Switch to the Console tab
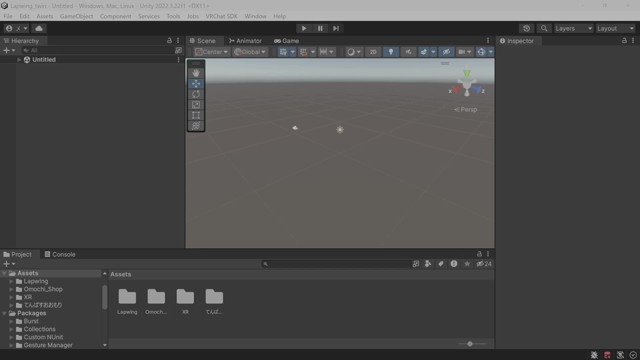Viewport: 640px width, 360px height. (60, 254)
